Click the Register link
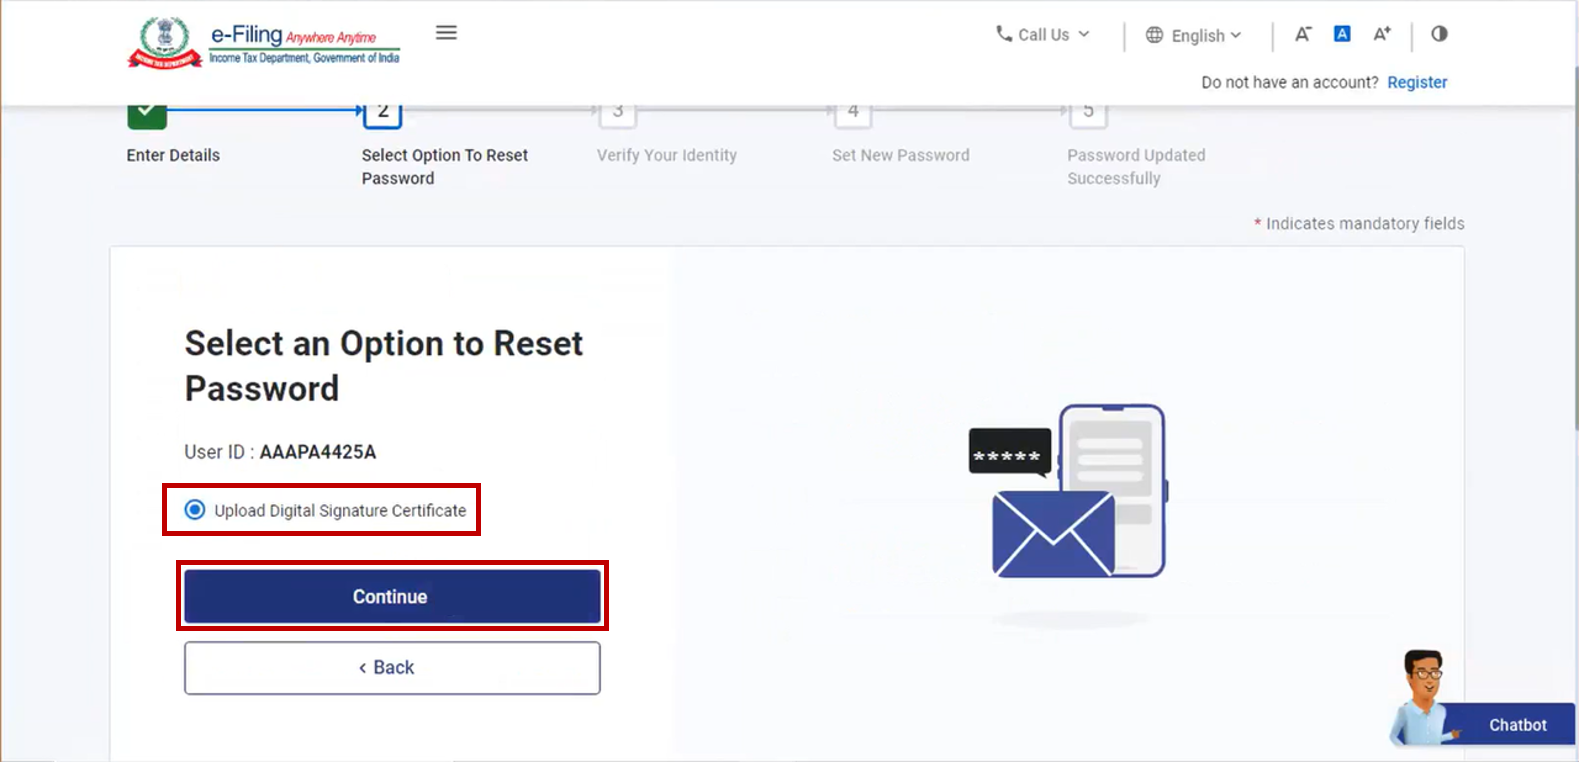 tap(1417, 82)
